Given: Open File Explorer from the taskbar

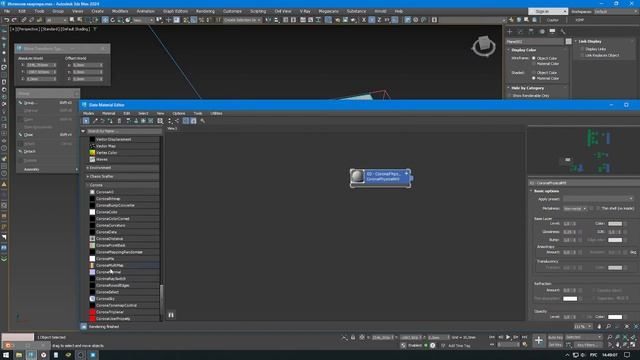Looking at the screenshot, I should [19, 355].
